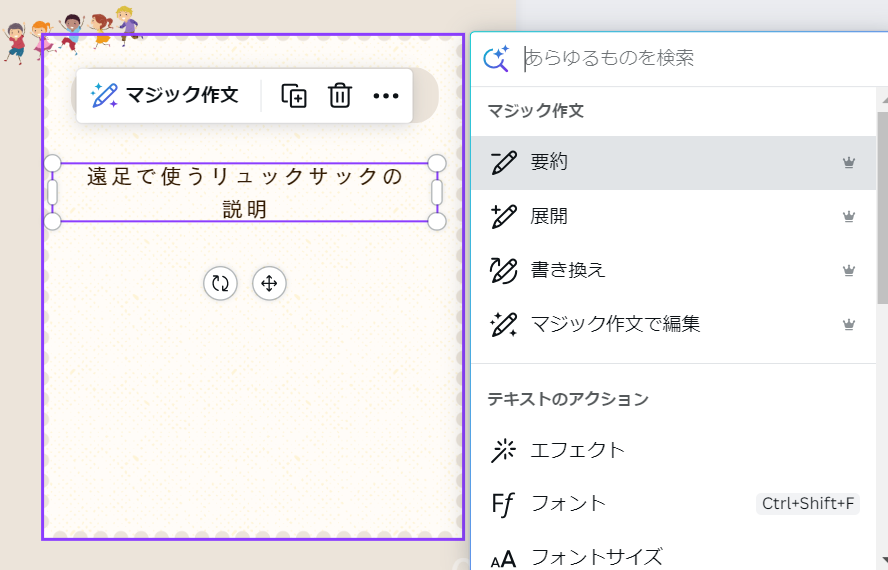The height and width of the screenshot is (570, 888).
Task: Choose 展開 to expand the text
Action: point(673,216)
